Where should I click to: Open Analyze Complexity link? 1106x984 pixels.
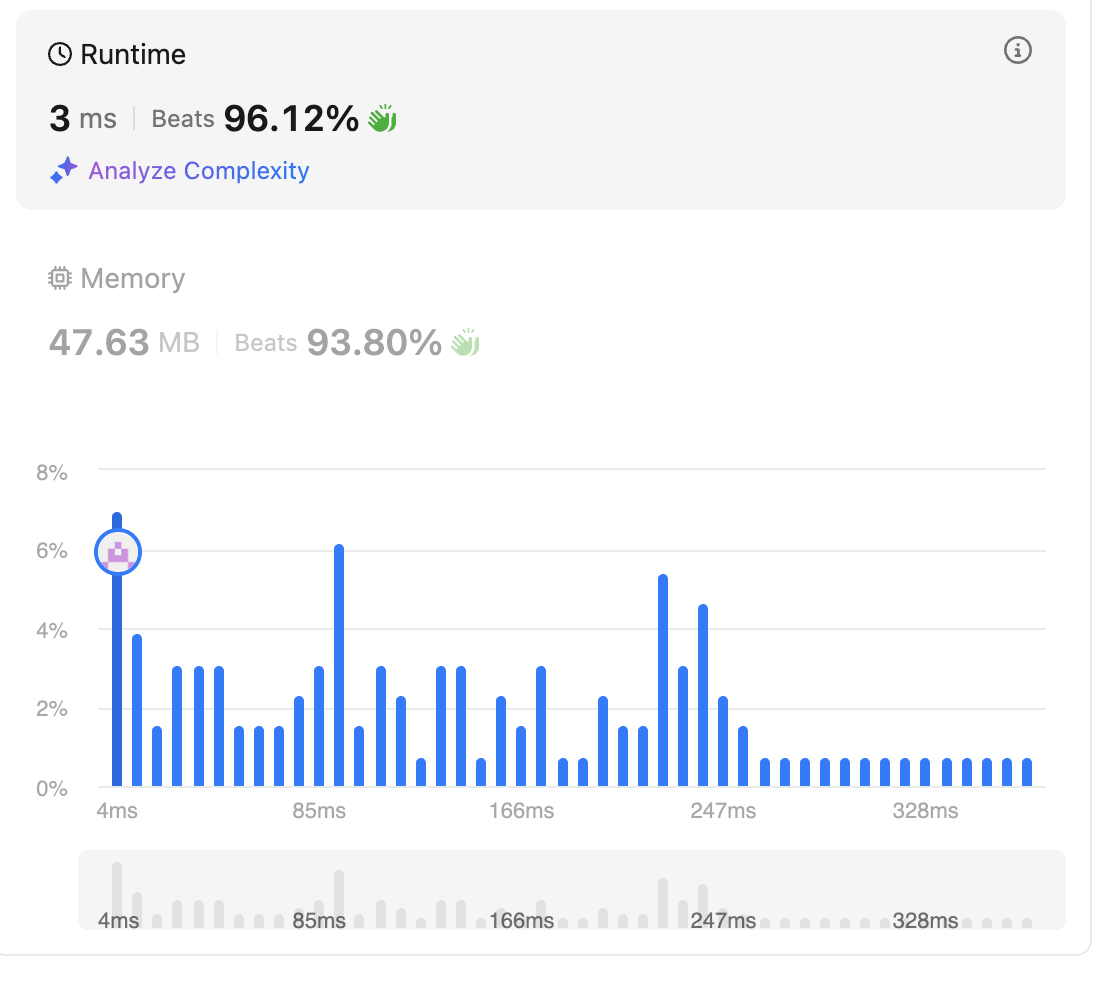tap(198, 171)
